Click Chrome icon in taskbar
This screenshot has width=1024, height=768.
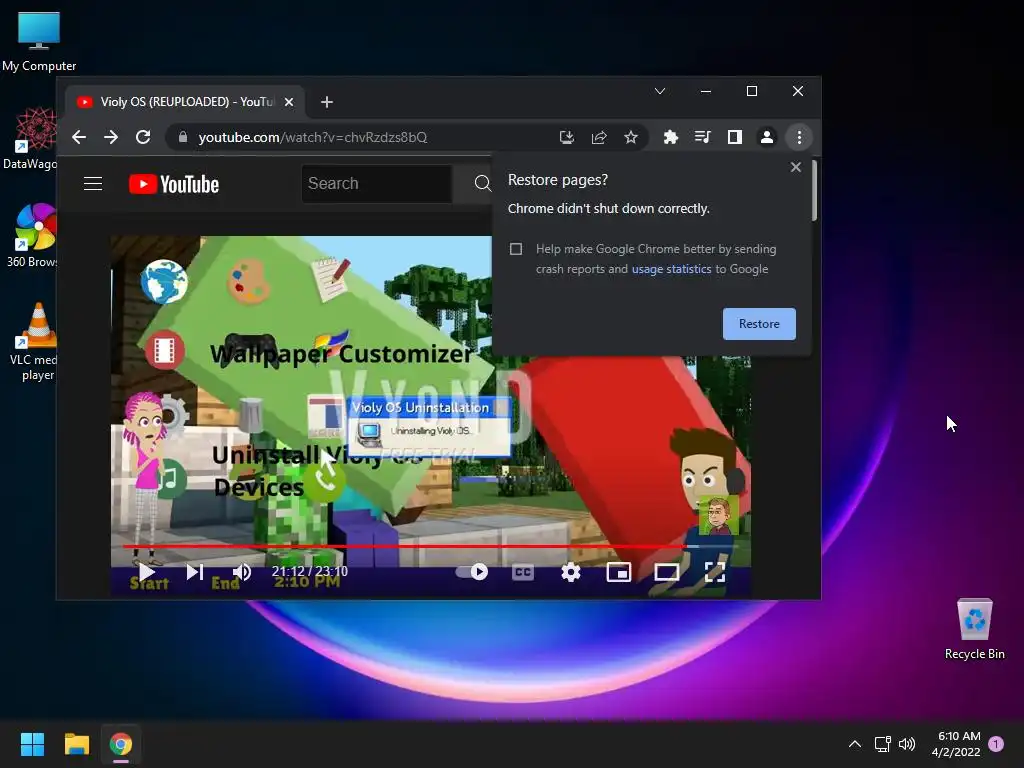121,744
